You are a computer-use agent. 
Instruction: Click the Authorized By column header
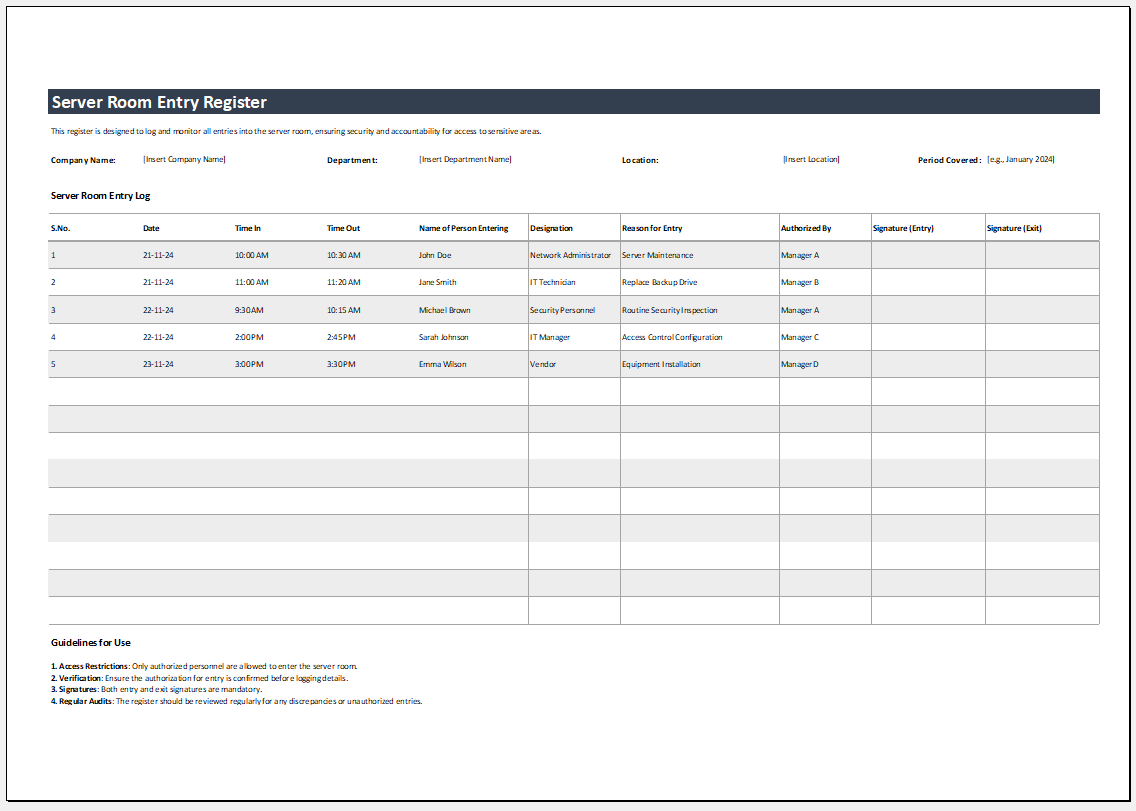coord(805,228)
